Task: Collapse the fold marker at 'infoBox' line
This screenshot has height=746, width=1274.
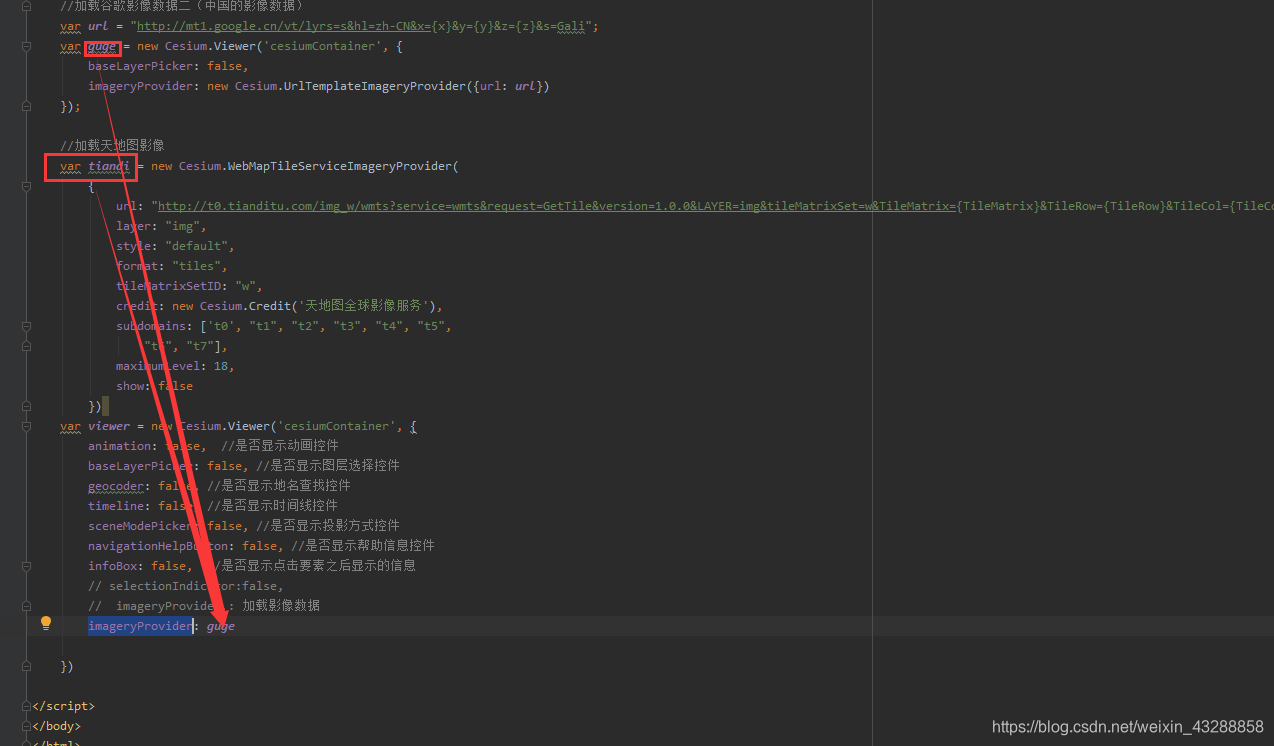Action: coord(27,566)
